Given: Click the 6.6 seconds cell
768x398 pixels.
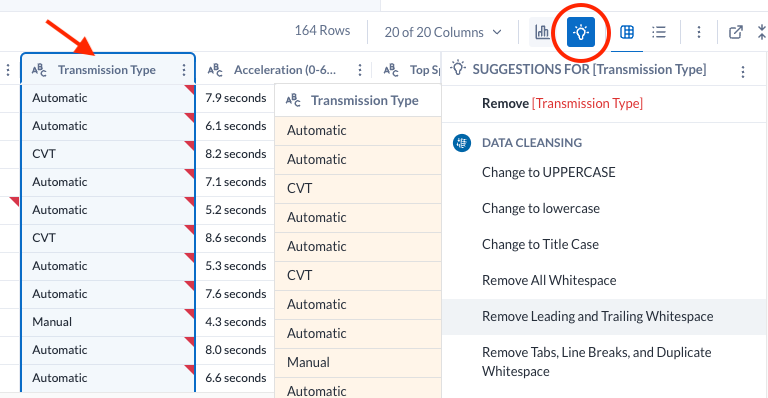Looking at the screenshot, I should 236,378.
